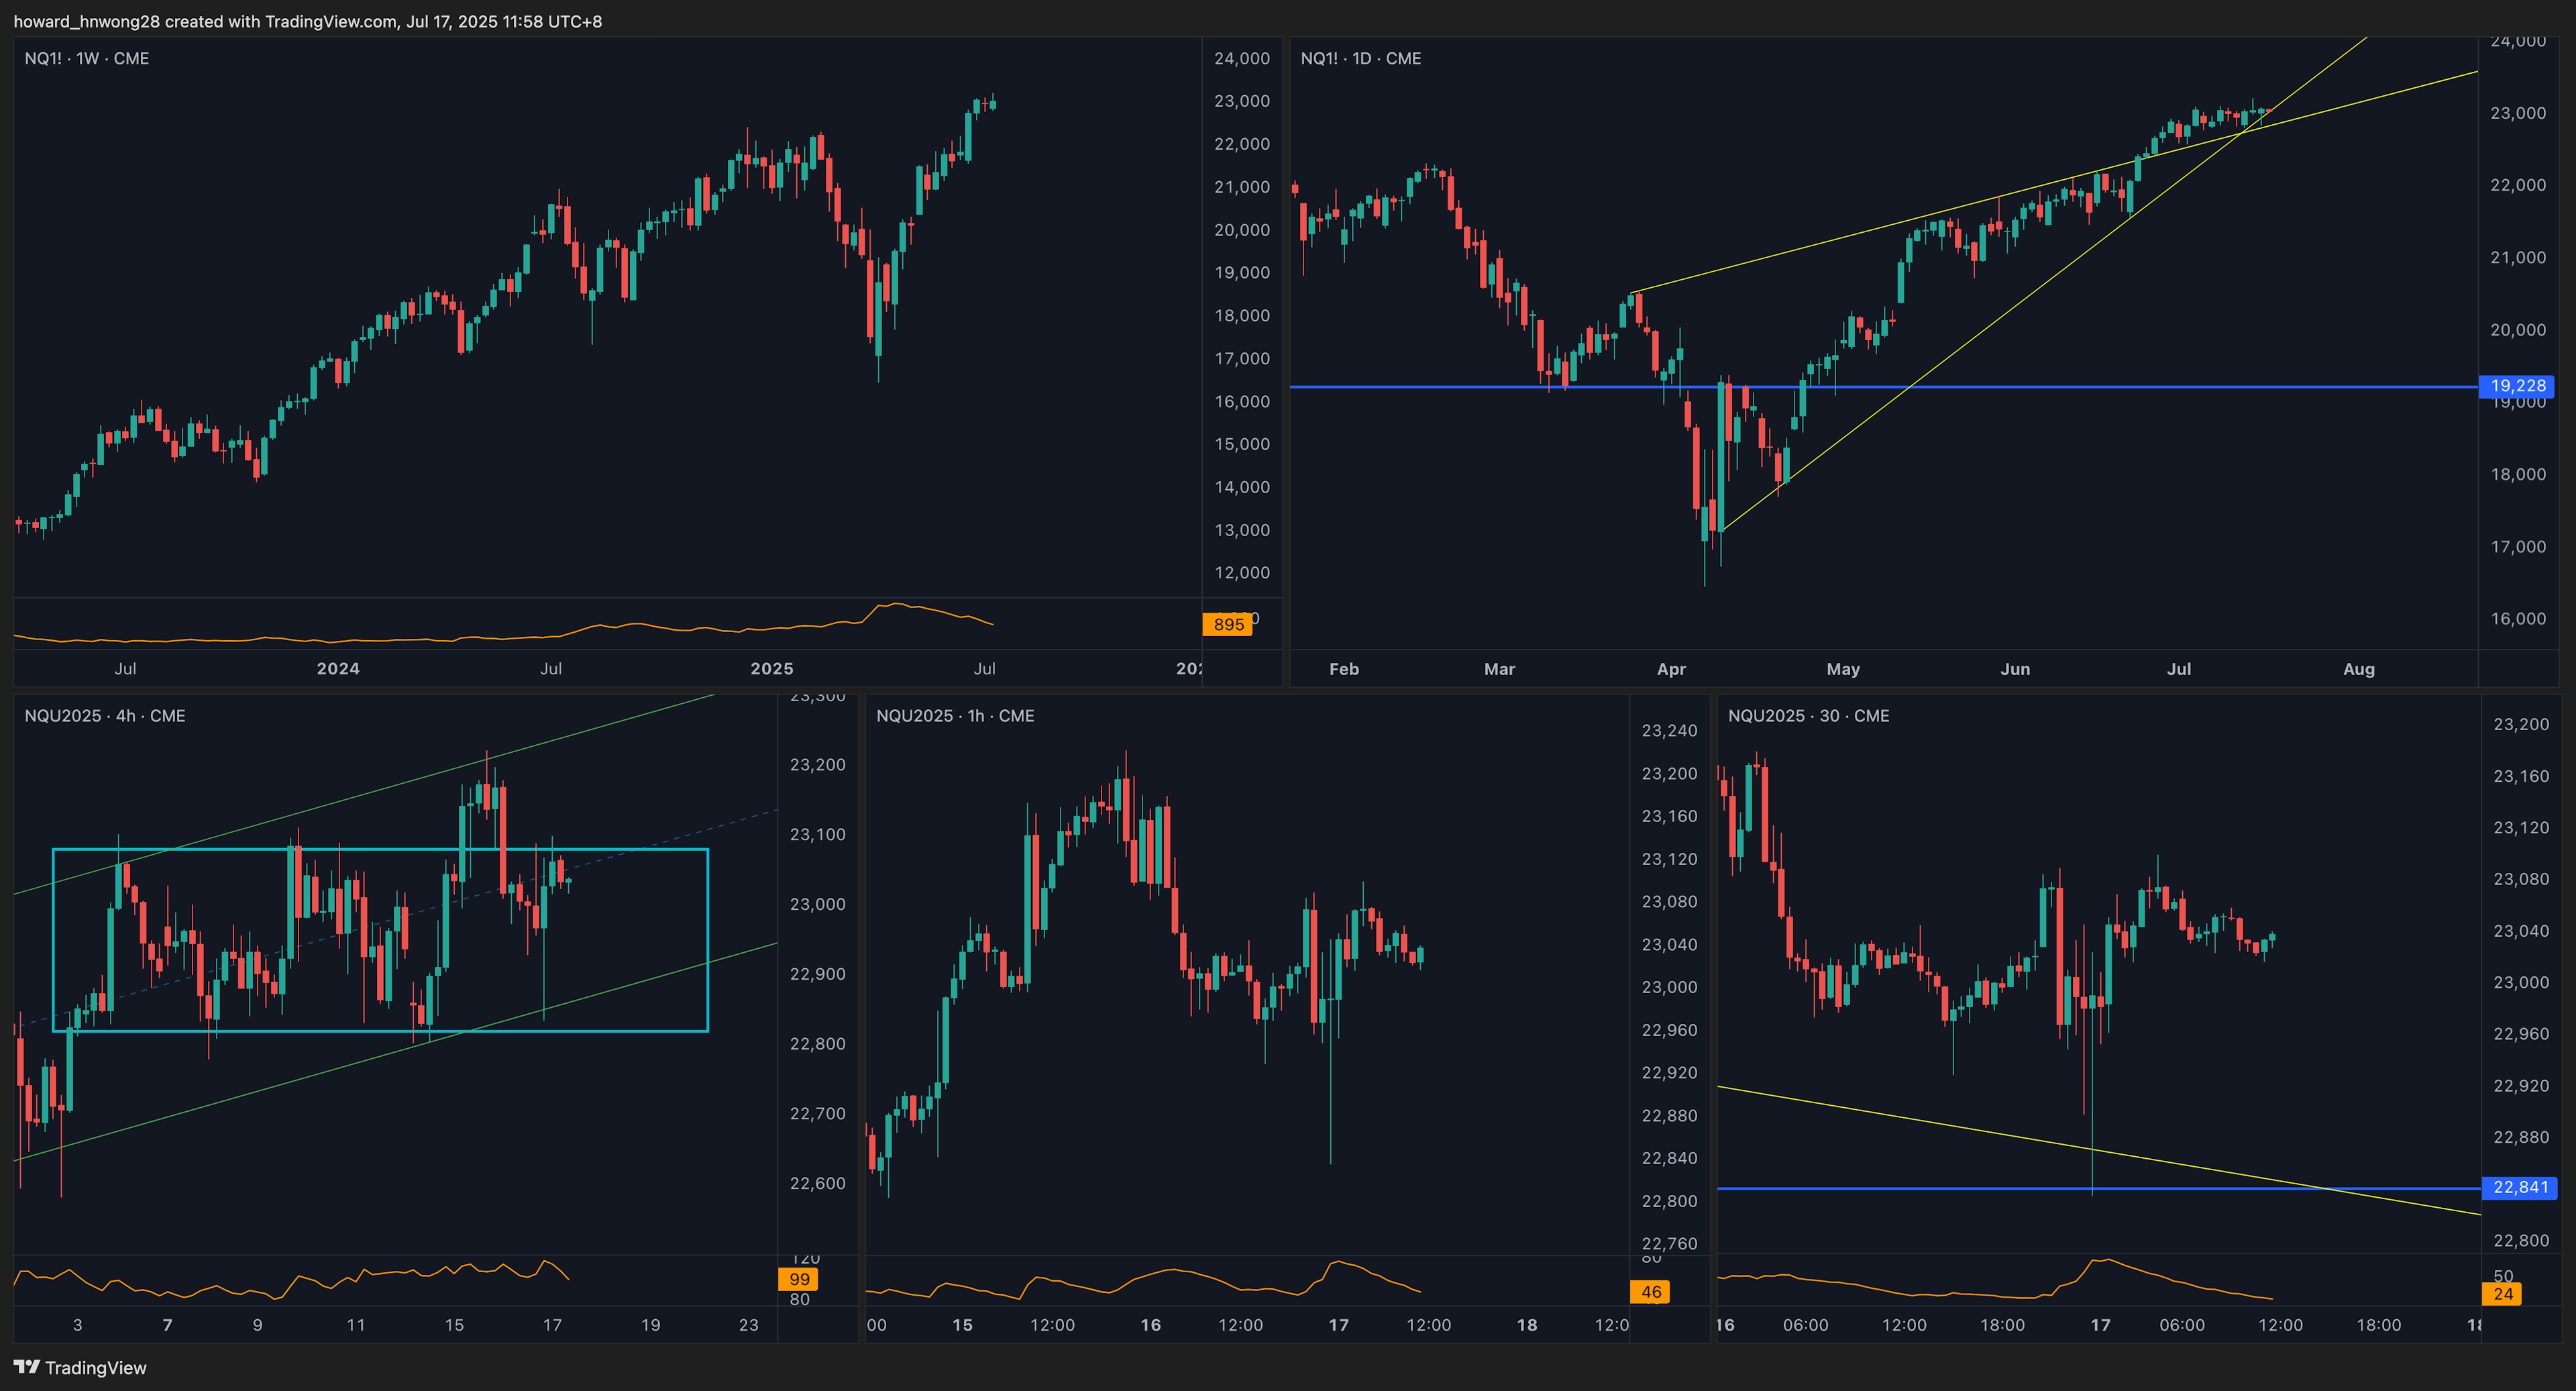
Task: Click 23,240 on the 1h chart price axis
Action: coord(1670,731)
